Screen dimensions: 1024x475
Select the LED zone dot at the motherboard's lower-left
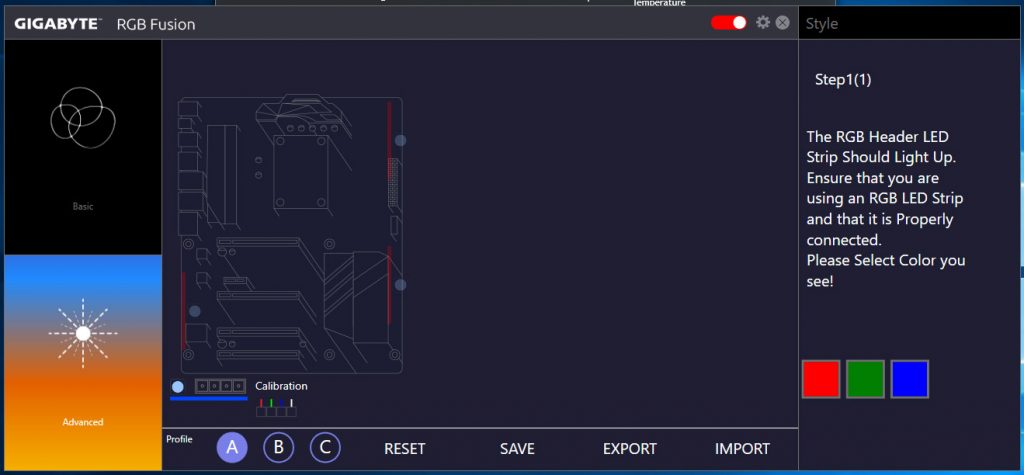tap(195, 311)
